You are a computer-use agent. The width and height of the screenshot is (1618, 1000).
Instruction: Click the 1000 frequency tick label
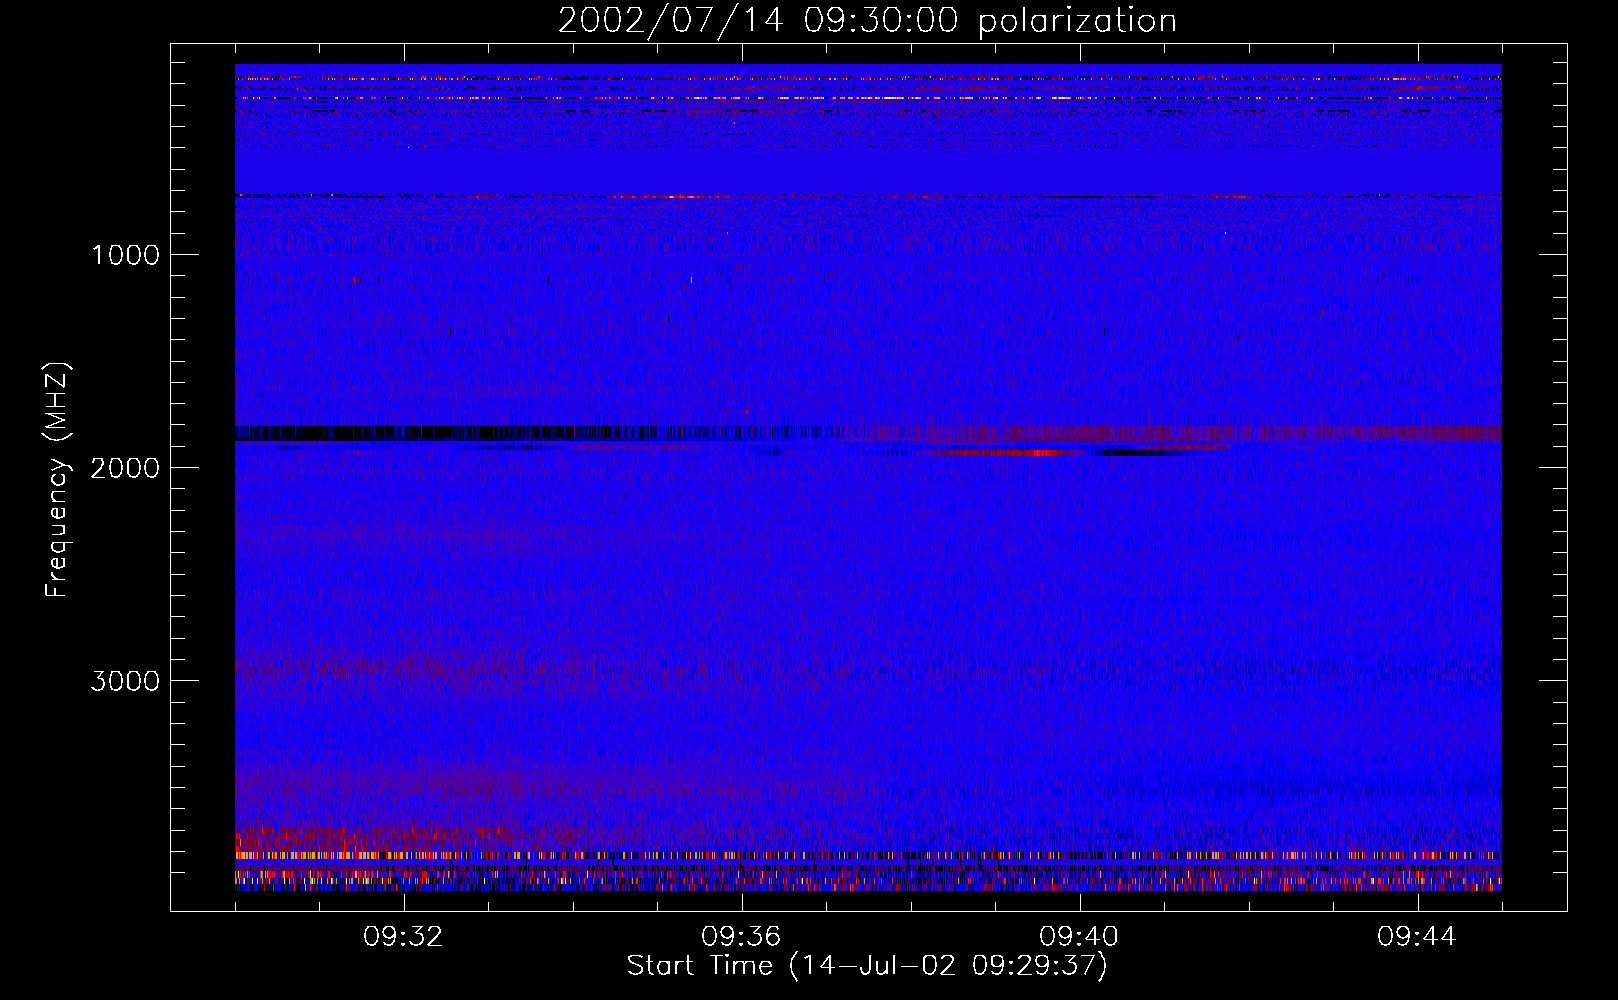pyautogui.click(x=125, y=255)
